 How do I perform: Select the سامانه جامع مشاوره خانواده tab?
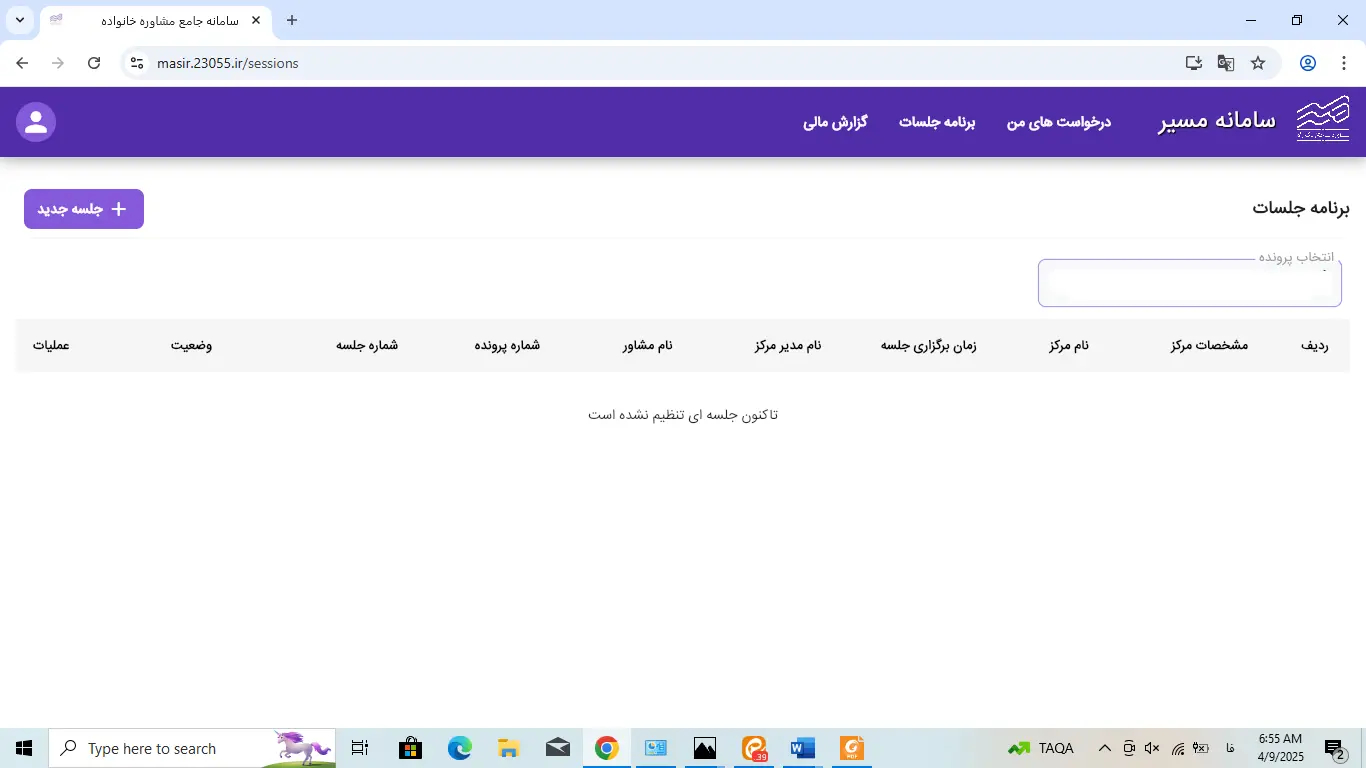coord(155,20)
